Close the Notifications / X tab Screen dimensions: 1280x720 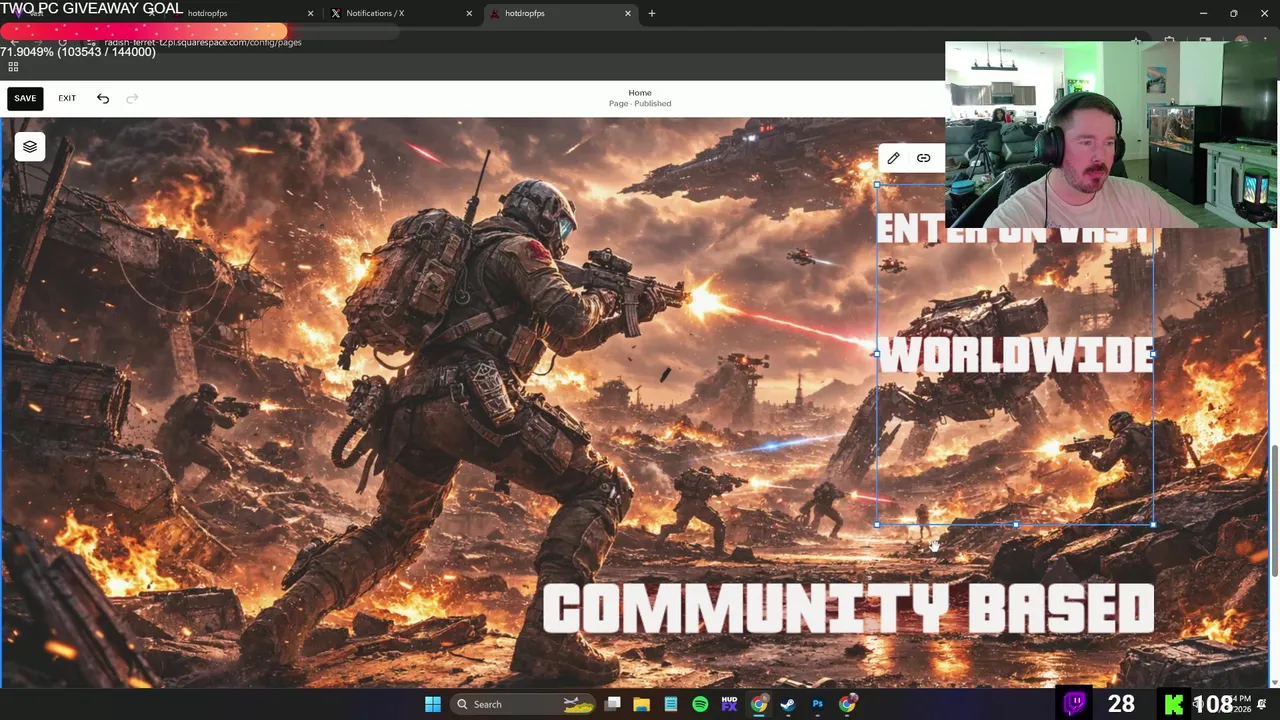(x=469, y=13)
